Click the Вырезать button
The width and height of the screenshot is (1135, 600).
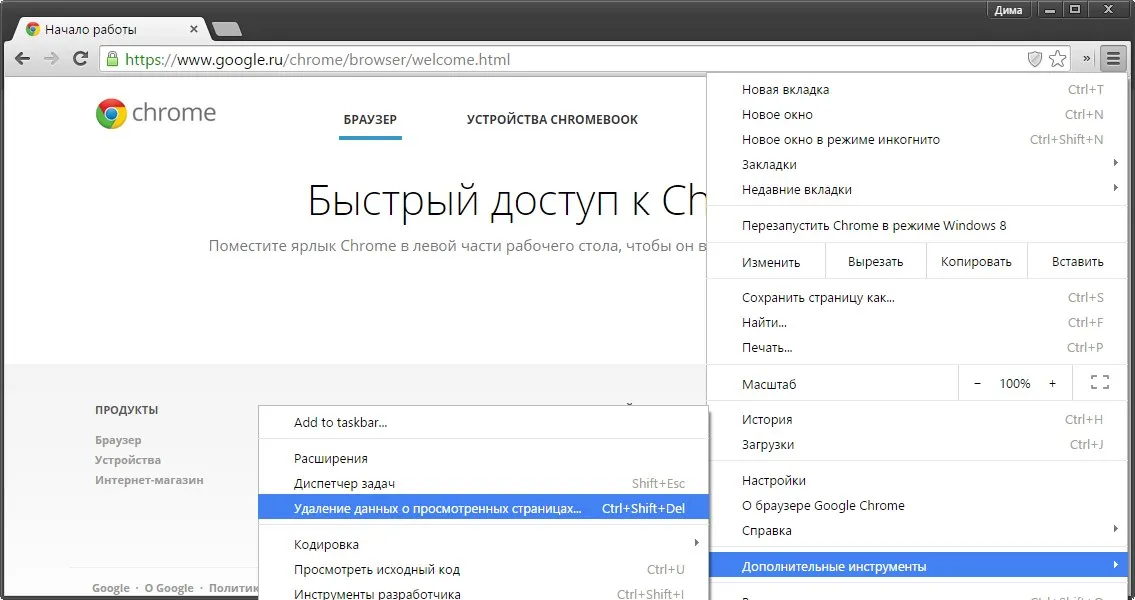pyautogui.click(x=875, y=262)
